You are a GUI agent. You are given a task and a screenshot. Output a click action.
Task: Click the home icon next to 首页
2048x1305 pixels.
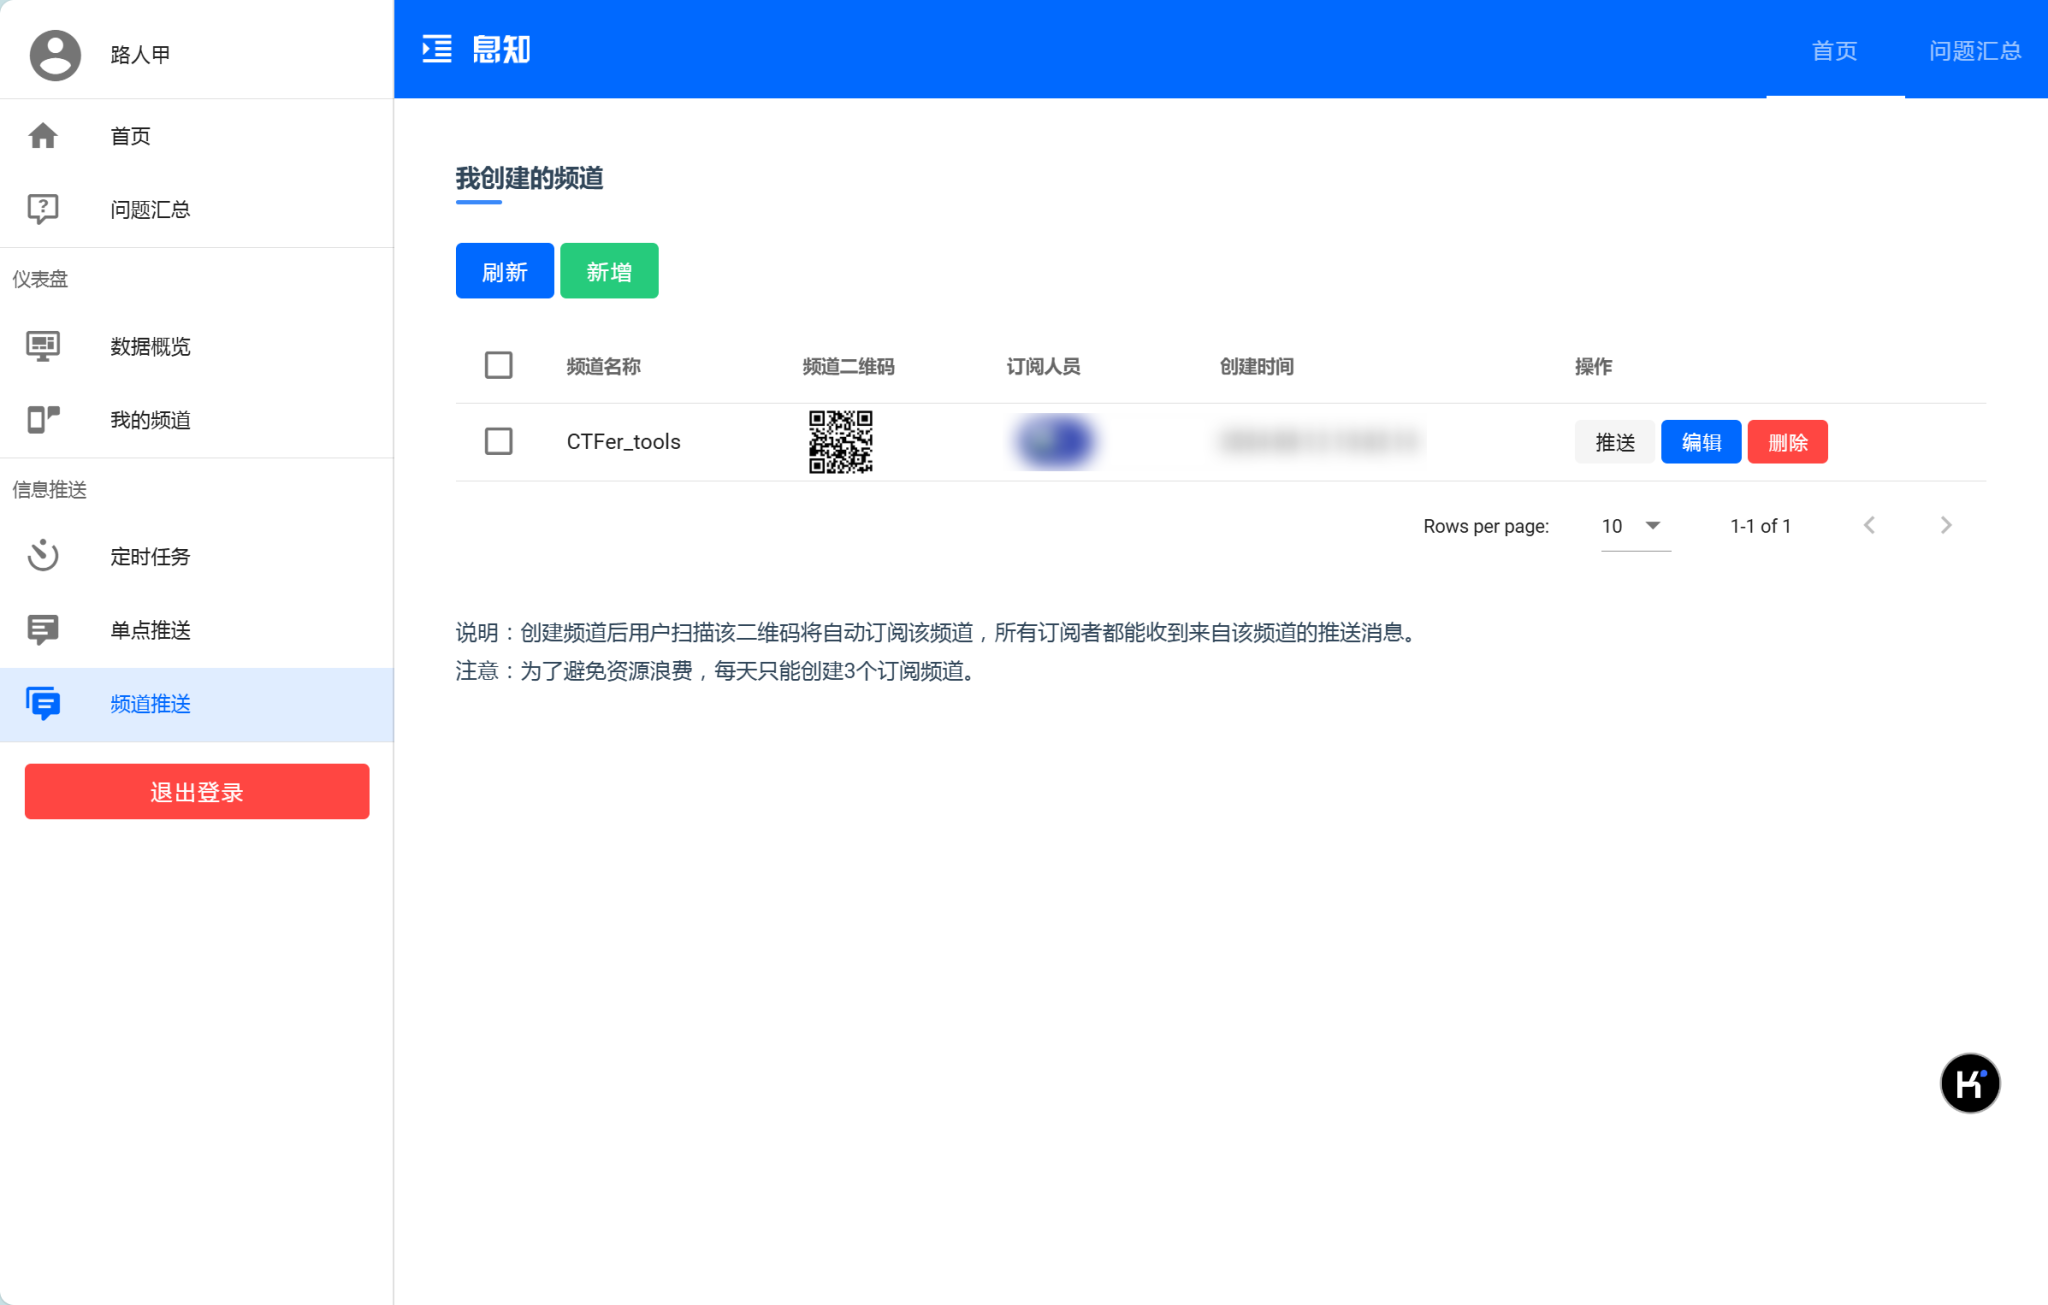(44, 136)
